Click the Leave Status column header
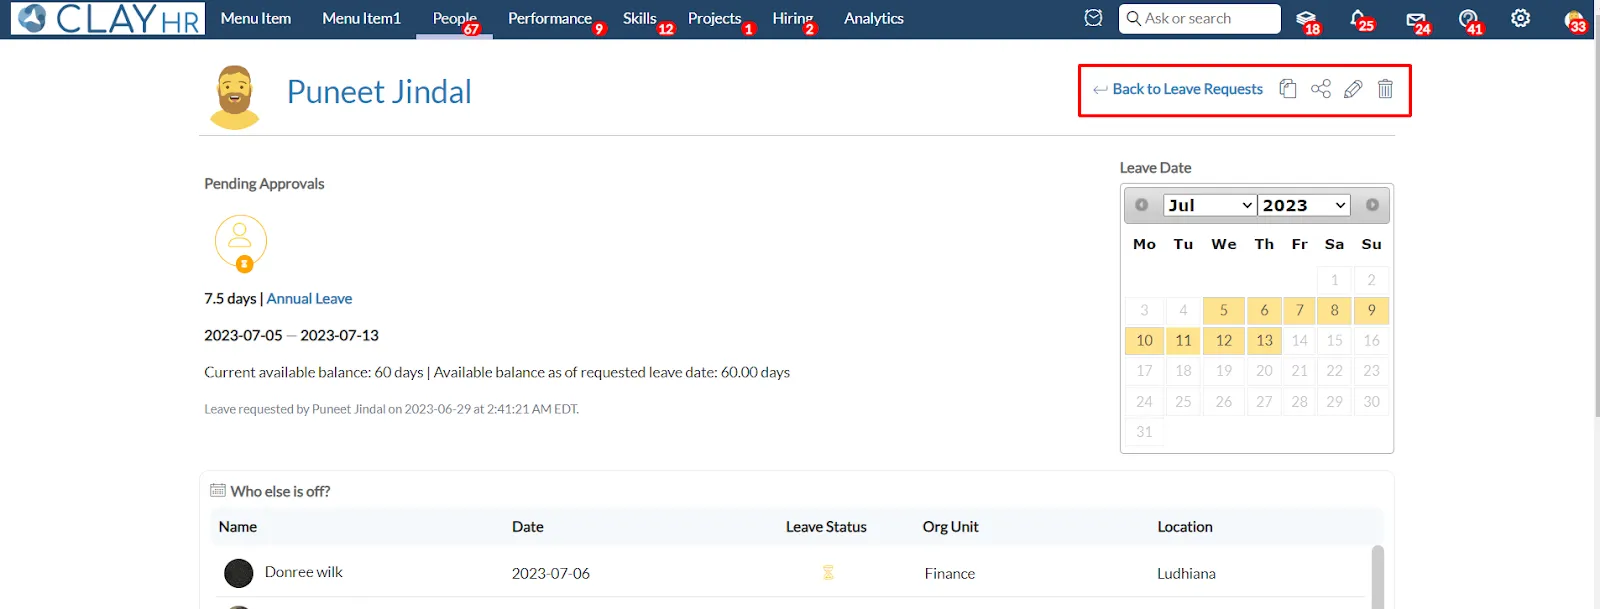1600x609 pixels. click(x=826, y=527)
